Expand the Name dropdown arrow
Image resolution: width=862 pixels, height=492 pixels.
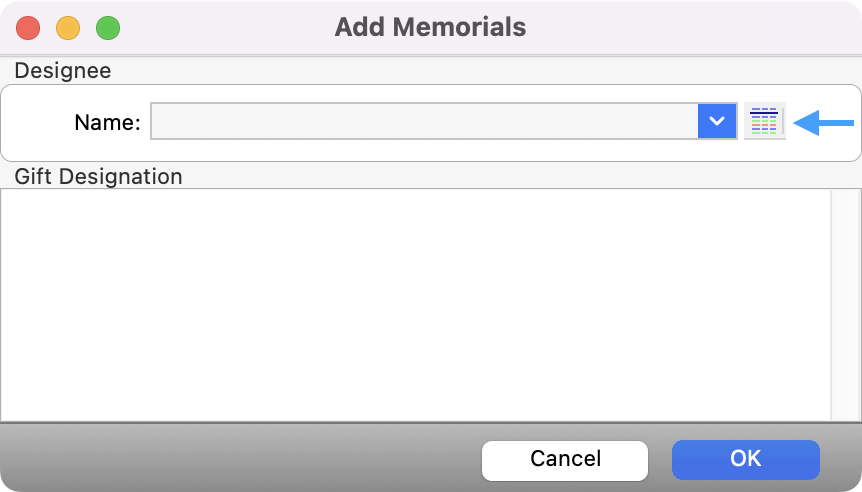(x=717, y=122)
